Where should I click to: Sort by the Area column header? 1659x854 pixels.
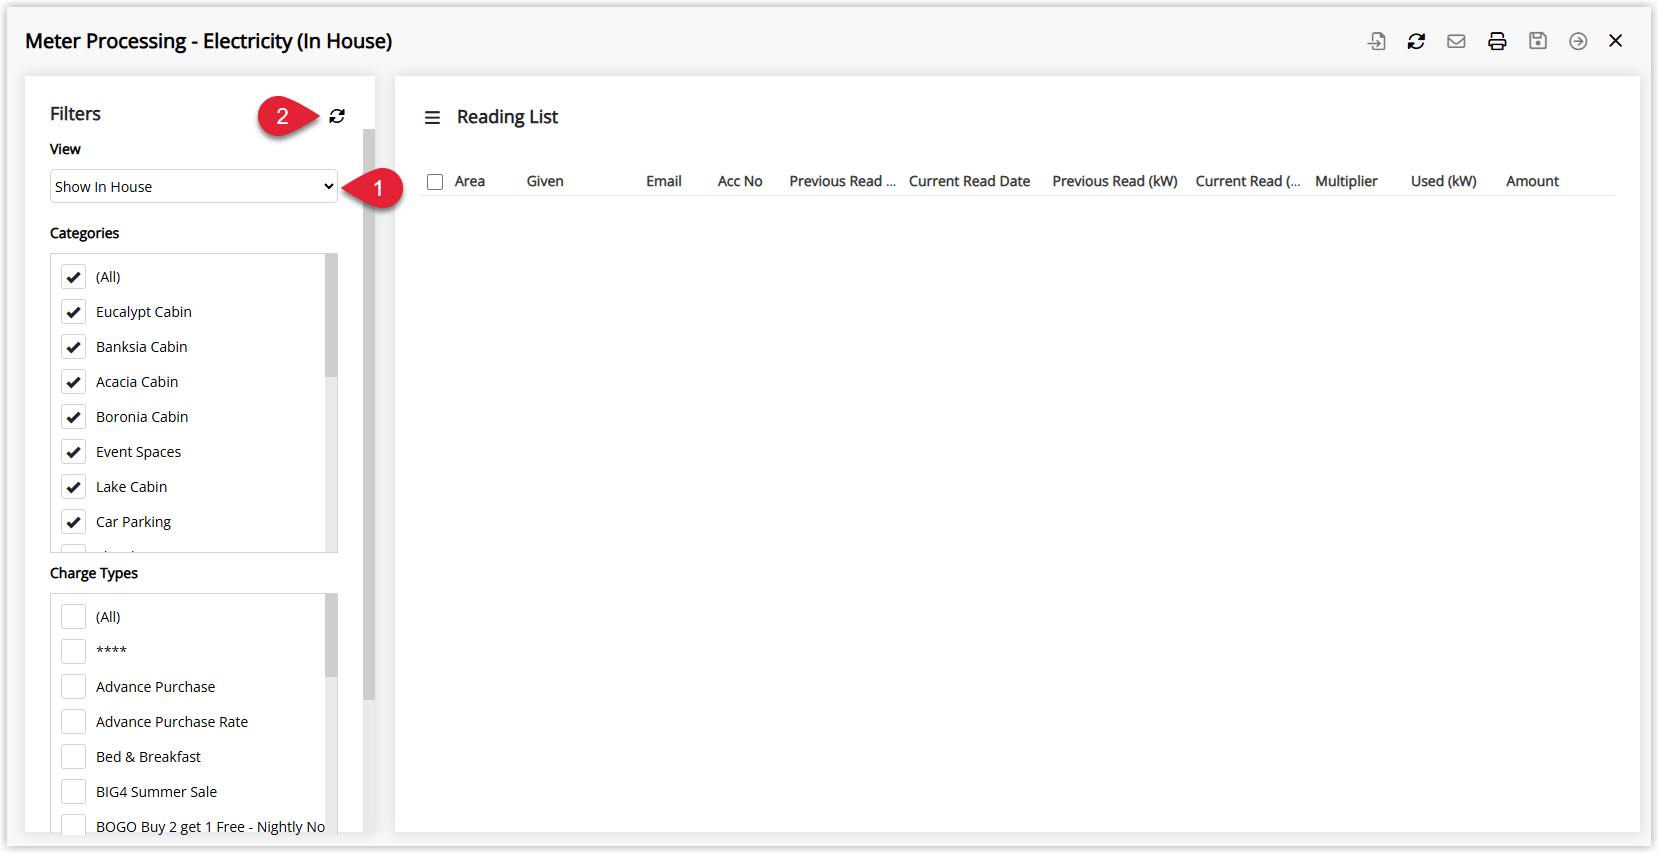click(x=470, y=181)
